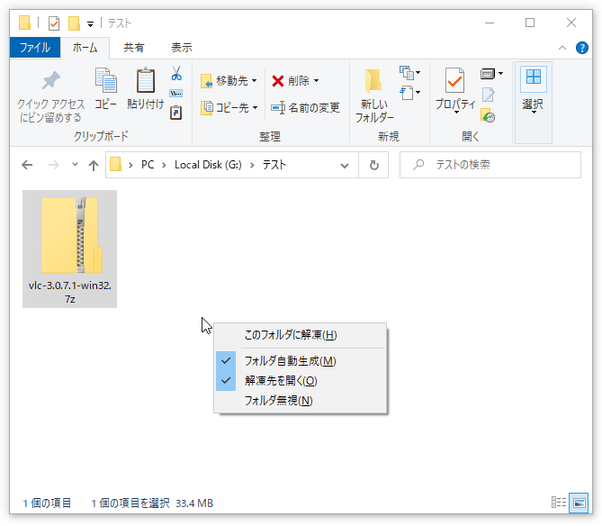Refresh the folder view

[x=374, y=165]
